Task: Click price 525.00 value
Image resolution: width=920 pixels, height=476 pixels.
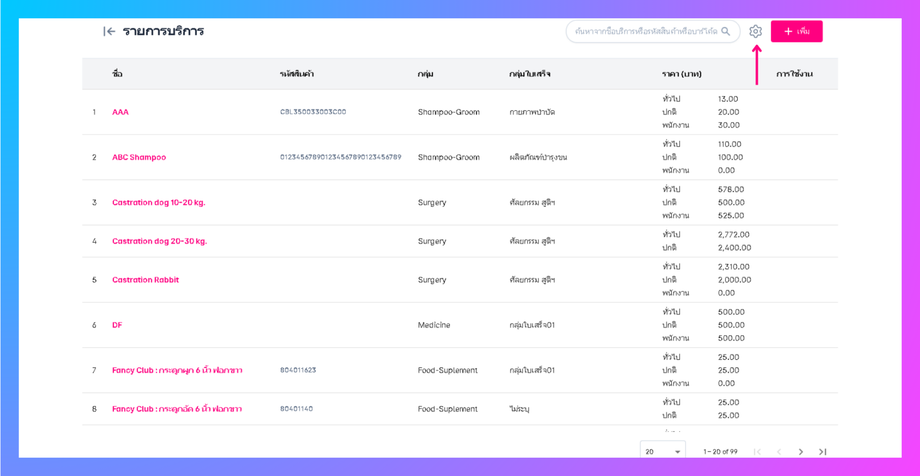Action: (x=731, y=215)
